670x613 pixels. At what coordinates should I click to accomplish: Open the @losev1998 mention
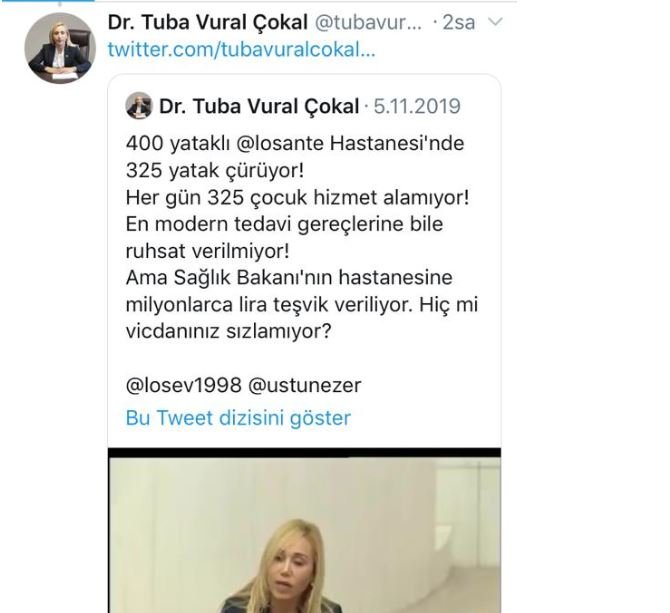point(184,385)
